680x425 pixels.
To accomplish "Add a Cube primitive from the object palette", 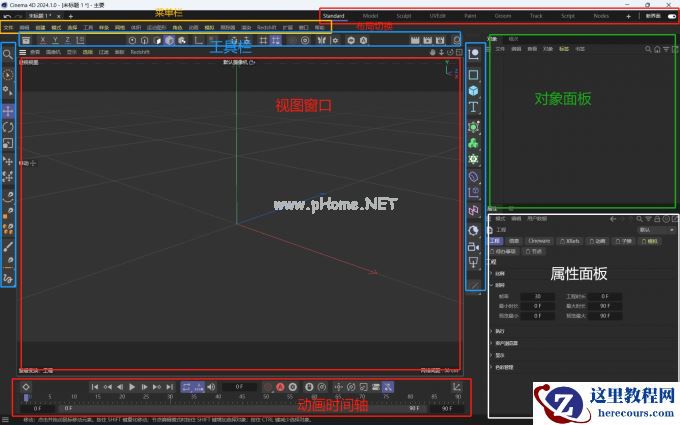I will point(474,91).
